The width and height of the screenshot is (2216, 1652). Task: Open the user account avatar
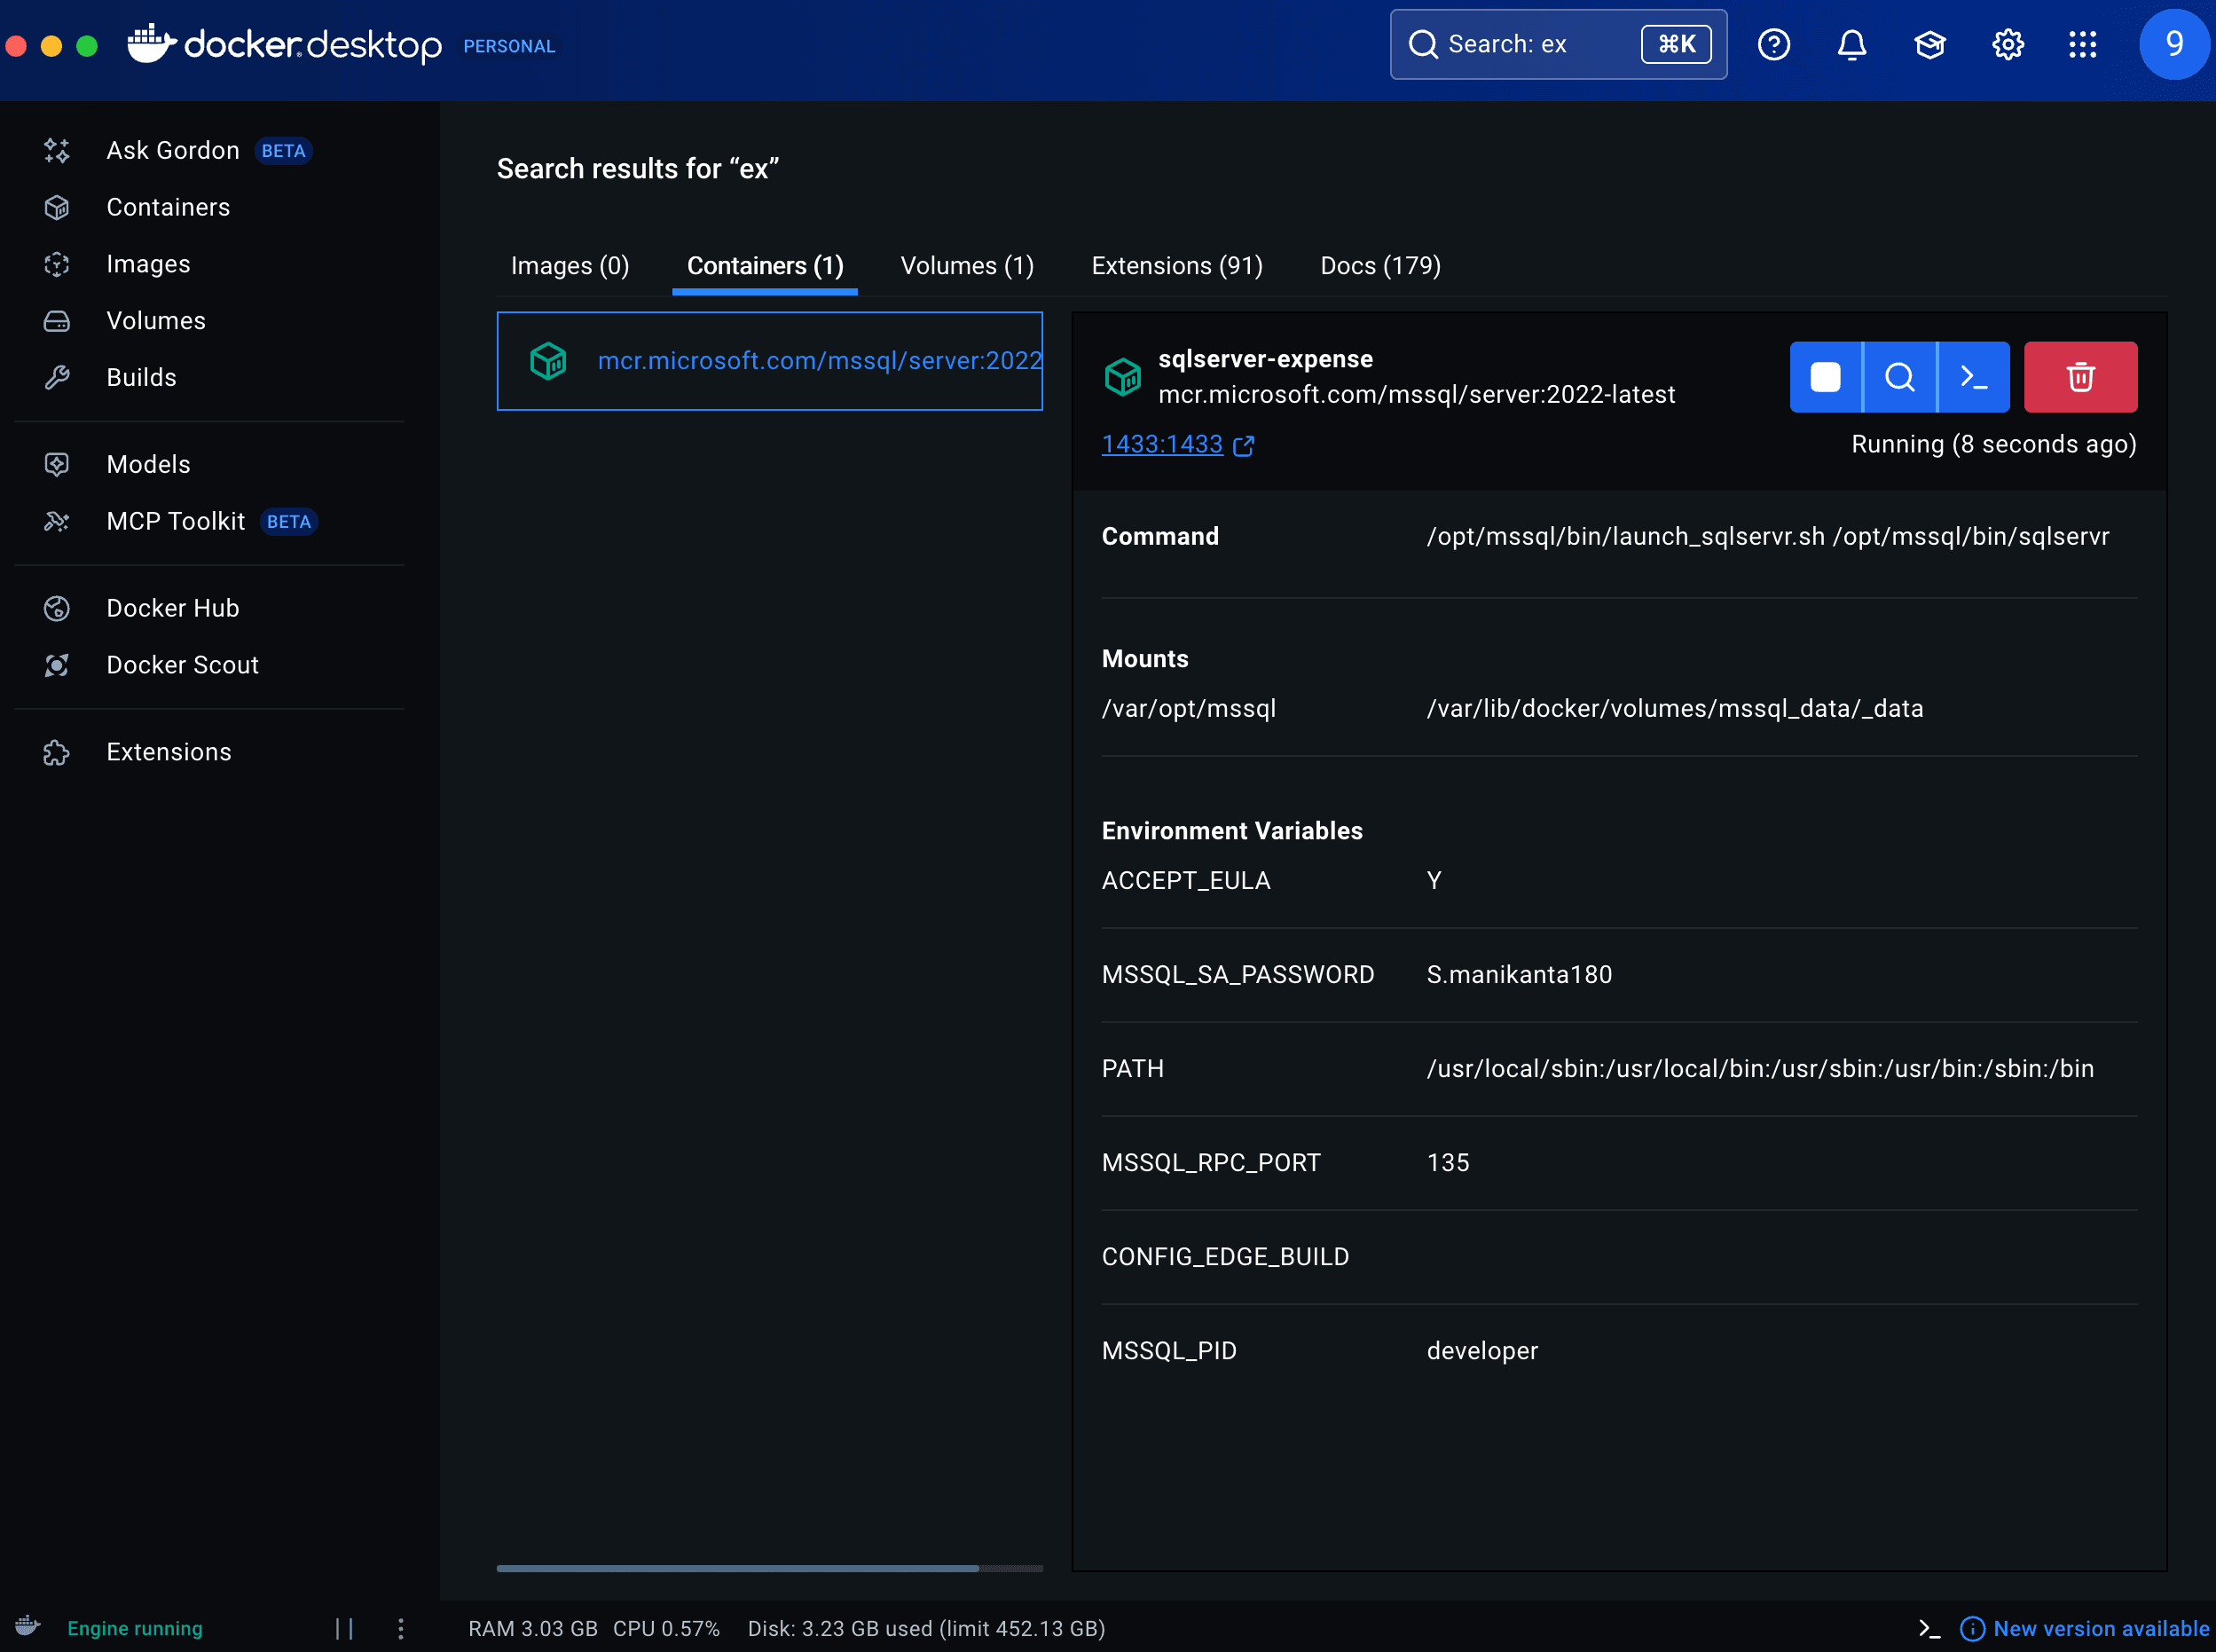(2174, 44)
